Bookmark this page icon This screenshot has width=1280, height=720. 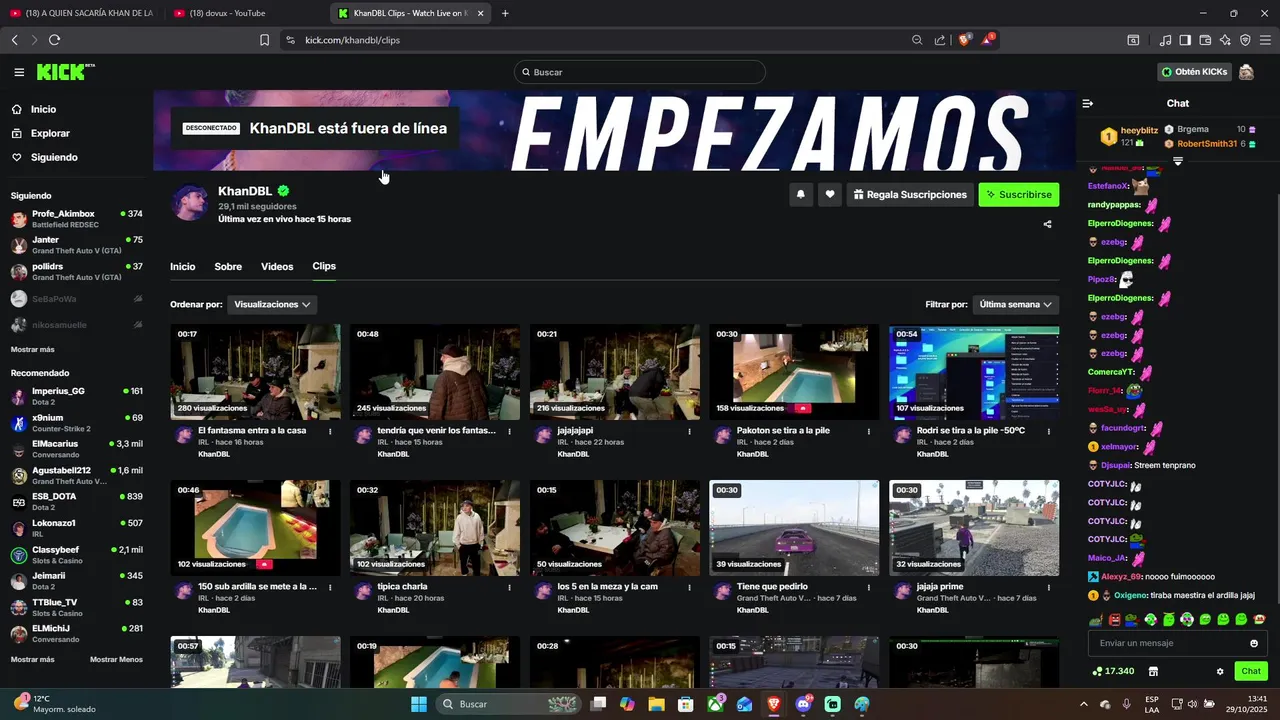point(264,40)
